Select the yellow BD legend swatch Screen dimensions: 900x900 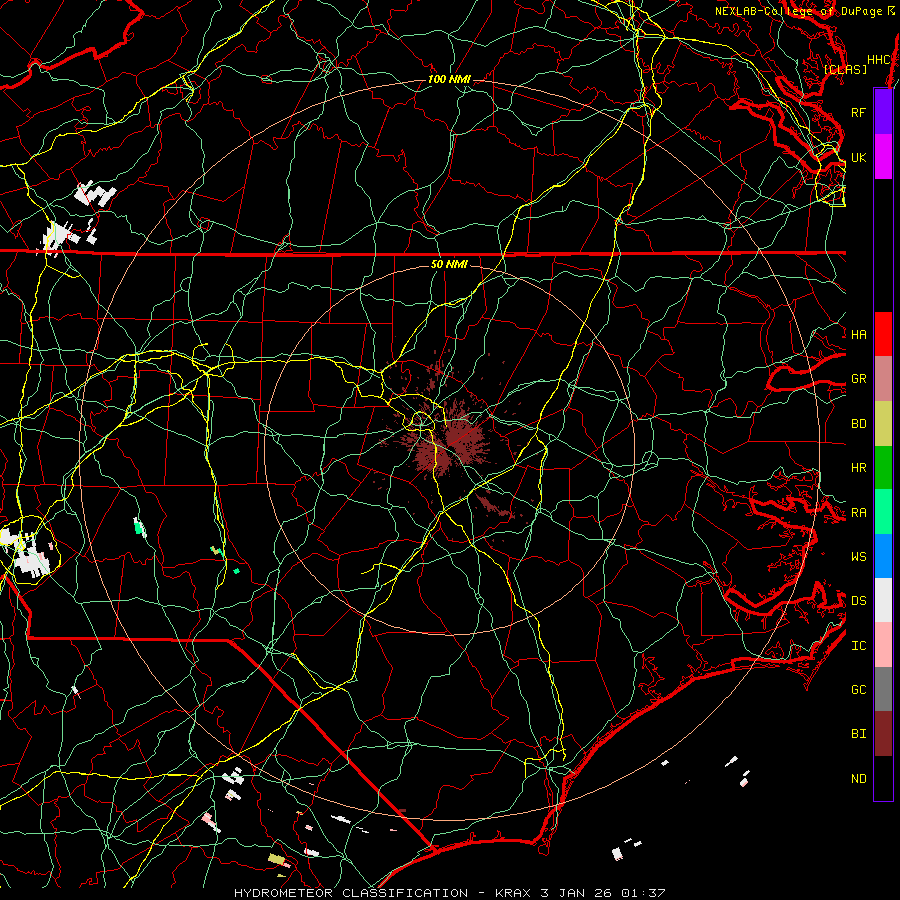point(883,424)
